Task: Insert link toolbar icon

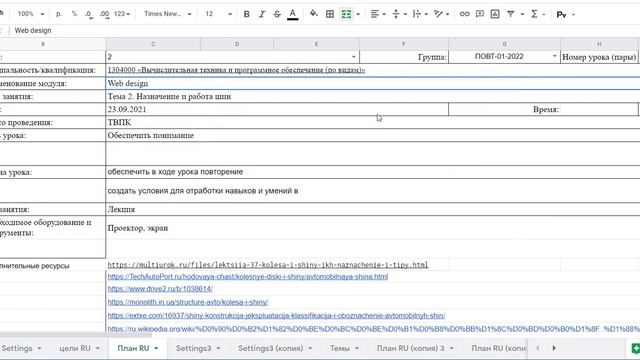Action: (464, 14)
